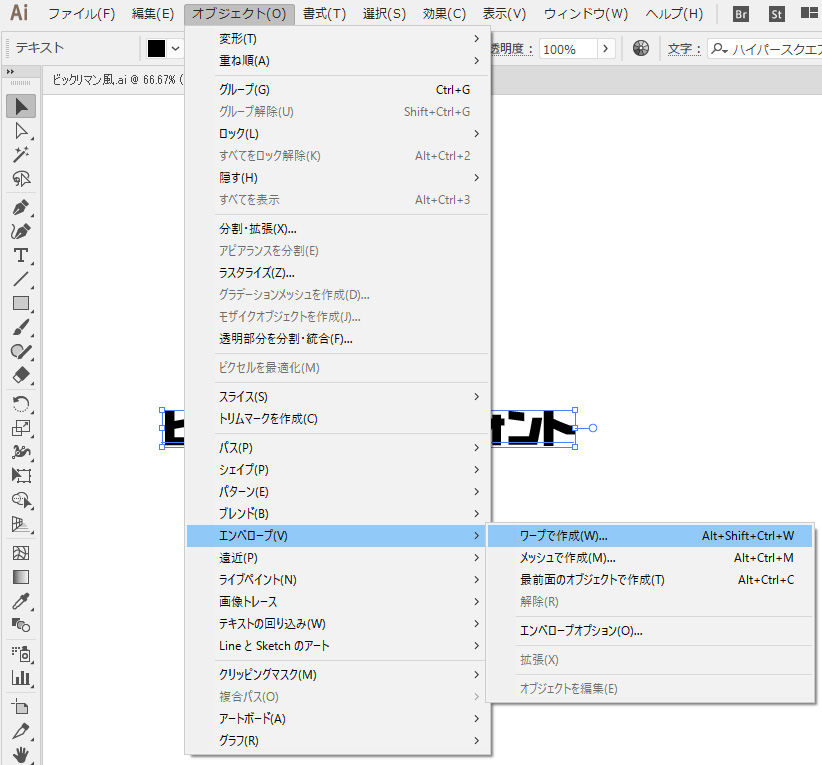Choose 最前面のオブジェクトで作成(T) entry
The height and width of the screenshot is (765, 822).
pyautogui.click(x=650, y=580)
